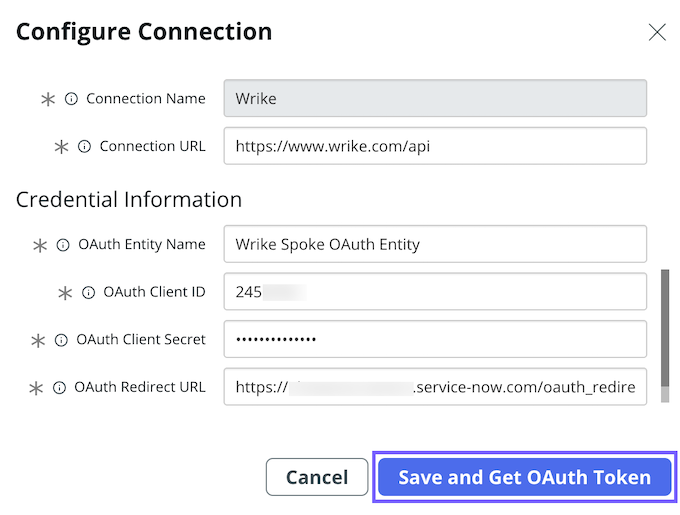
Task: Click the OAuth Client Secret password field
Action: pyautogui.click(x=435, y=339)
